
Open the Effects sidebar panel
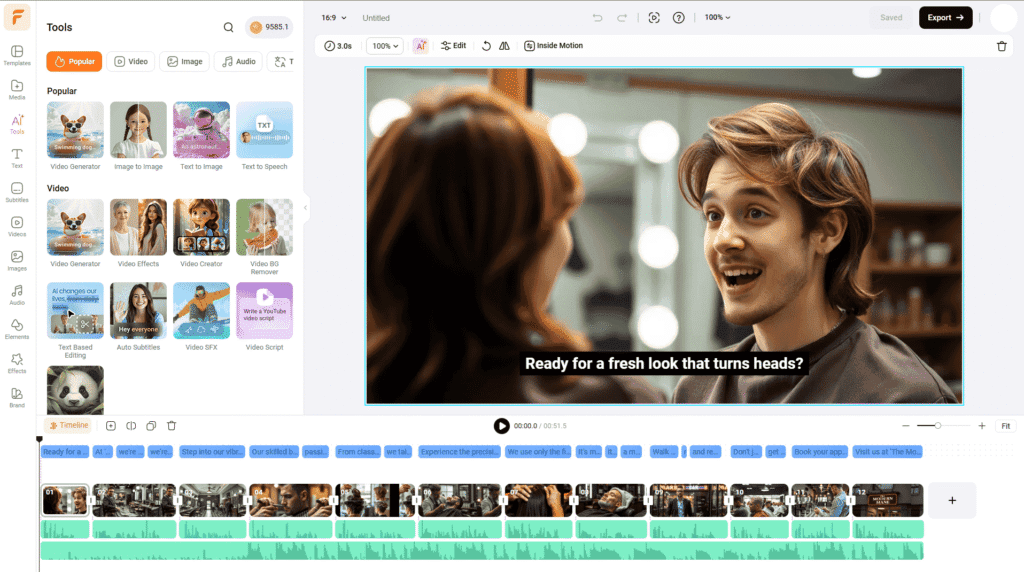coord(17,364)
